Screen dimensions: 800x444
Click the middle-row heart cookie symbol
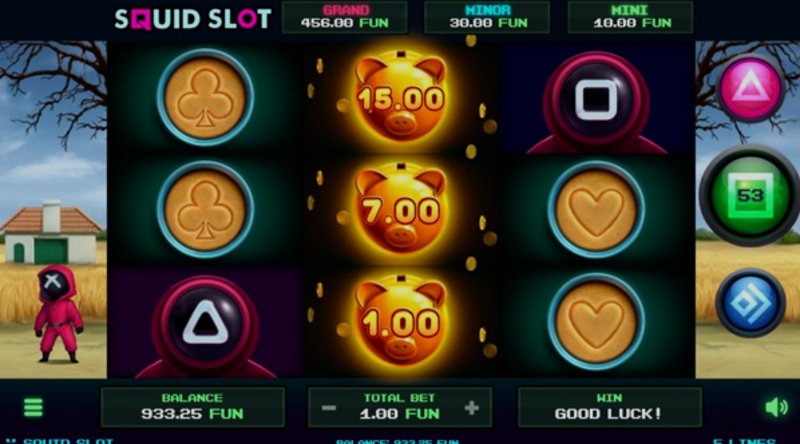[x=596, y=209]
